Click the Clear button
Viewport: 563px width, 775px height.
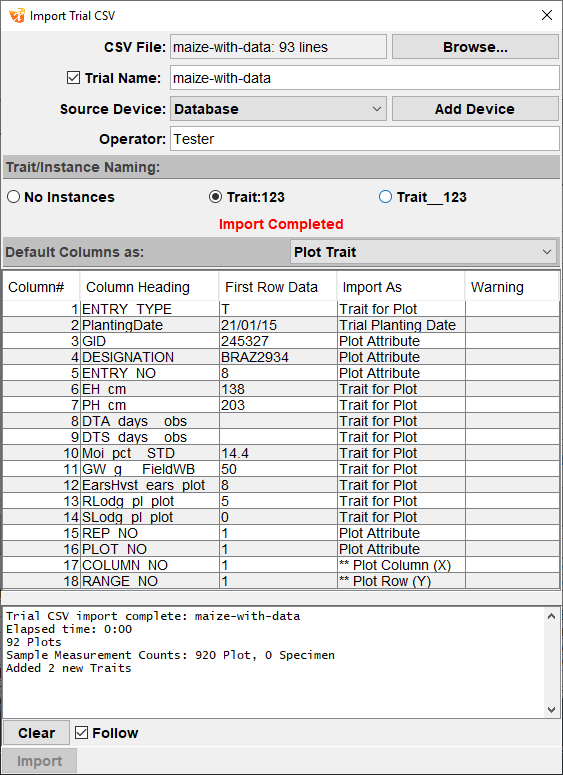pos(37,732)
